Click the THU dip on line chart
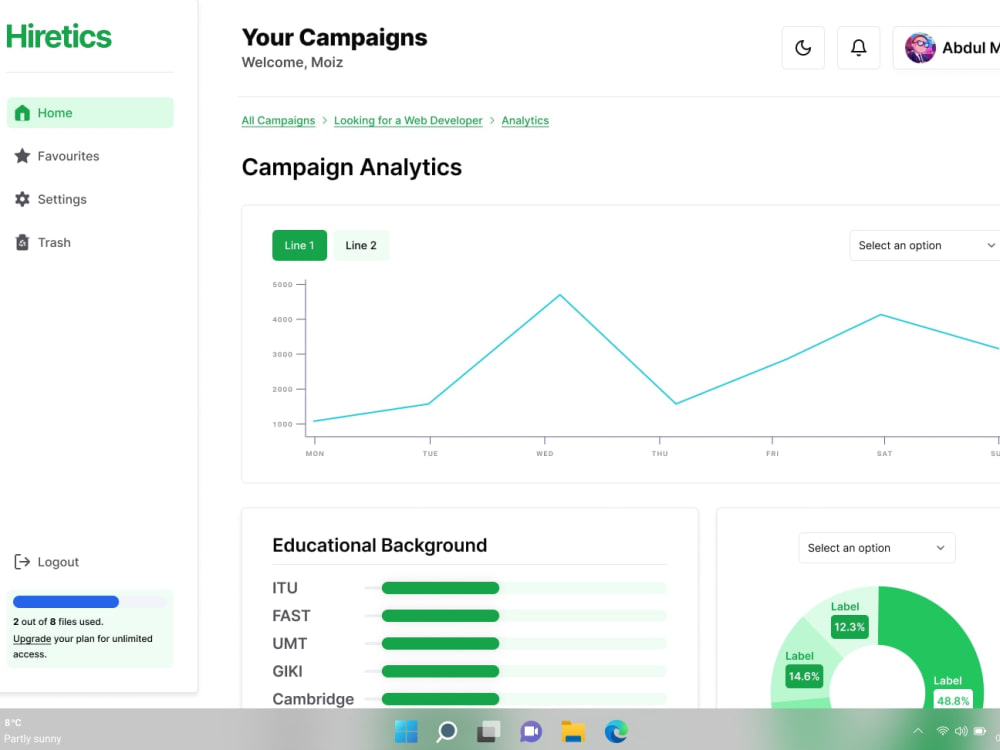Screen dimensions: 1000x750 click(x=676, y=404)
